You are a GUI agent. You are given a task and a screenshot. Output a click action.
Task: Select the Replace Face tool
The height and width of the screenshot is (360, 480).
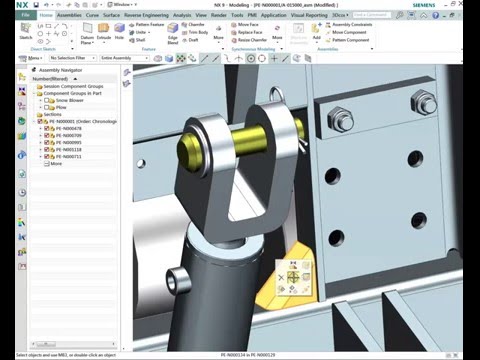pos(246,32)
